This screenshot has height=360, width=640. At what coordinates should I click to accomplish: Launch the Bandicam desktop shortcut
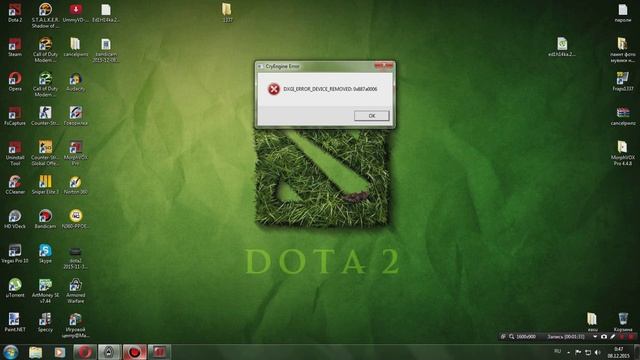(45, 219)
